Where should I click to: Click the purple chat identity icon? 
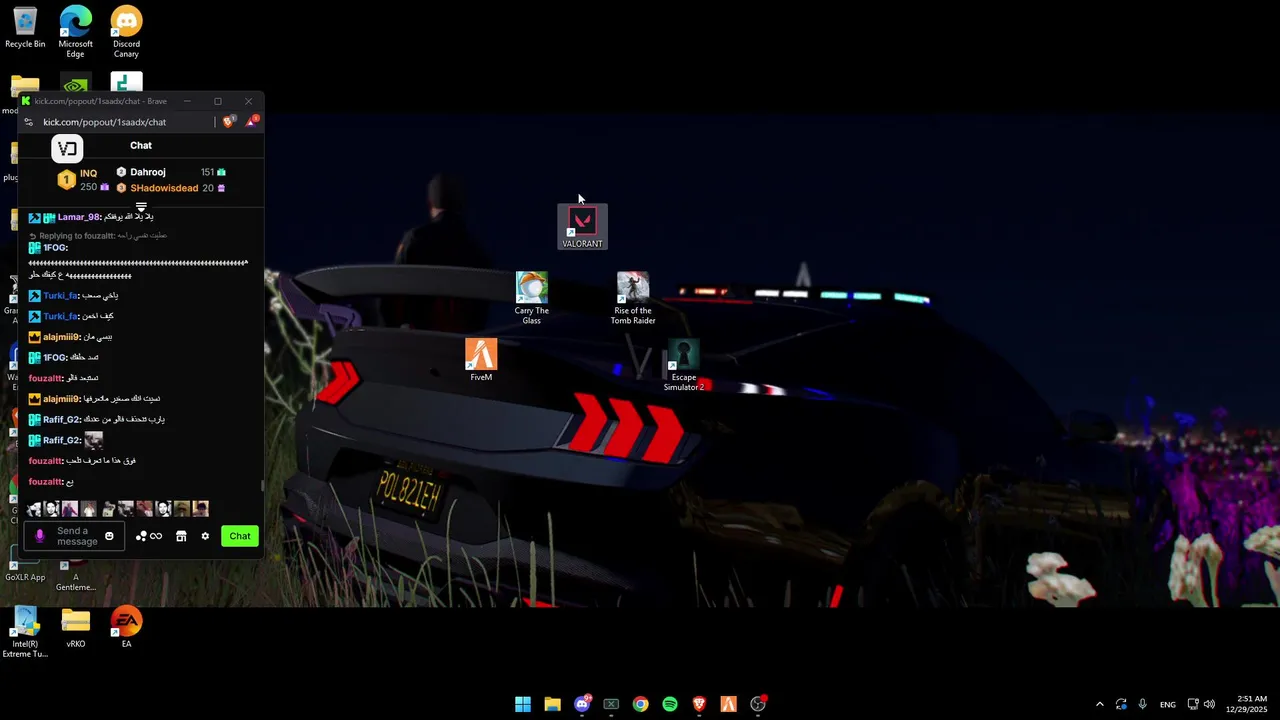click(x=40, y=536)
